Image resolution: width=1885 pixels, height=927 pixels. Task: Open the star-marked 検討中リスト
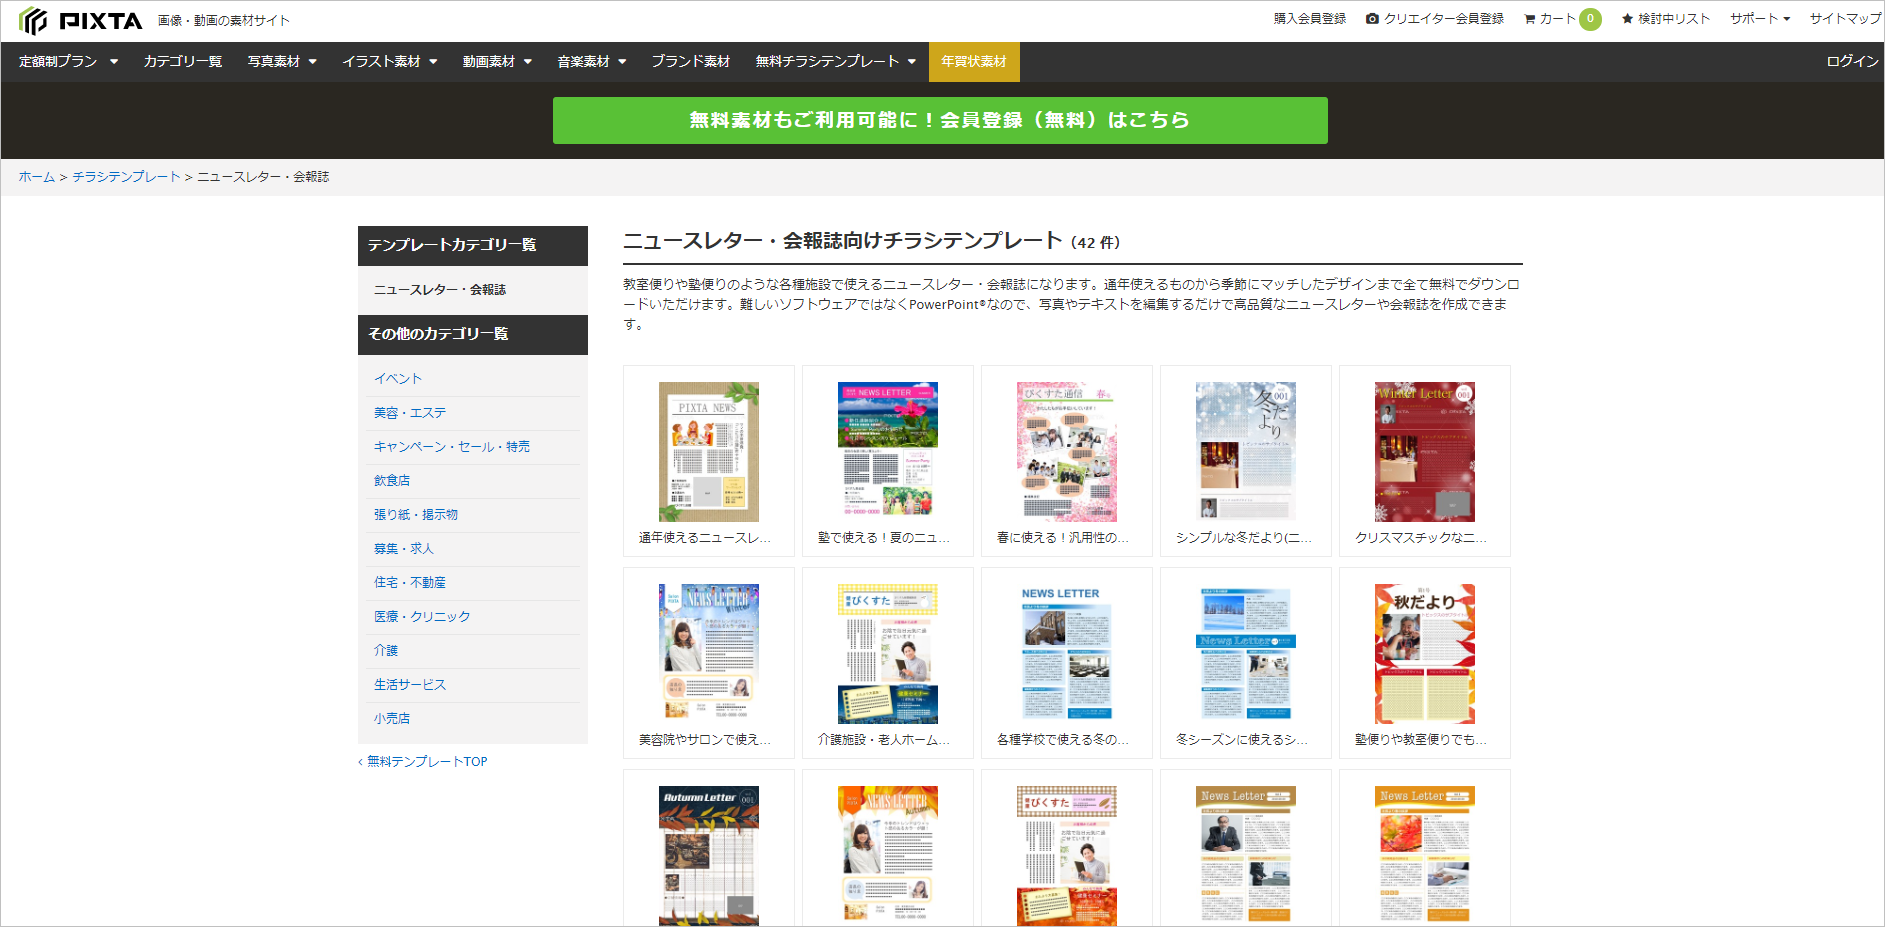click(1665, 19)
